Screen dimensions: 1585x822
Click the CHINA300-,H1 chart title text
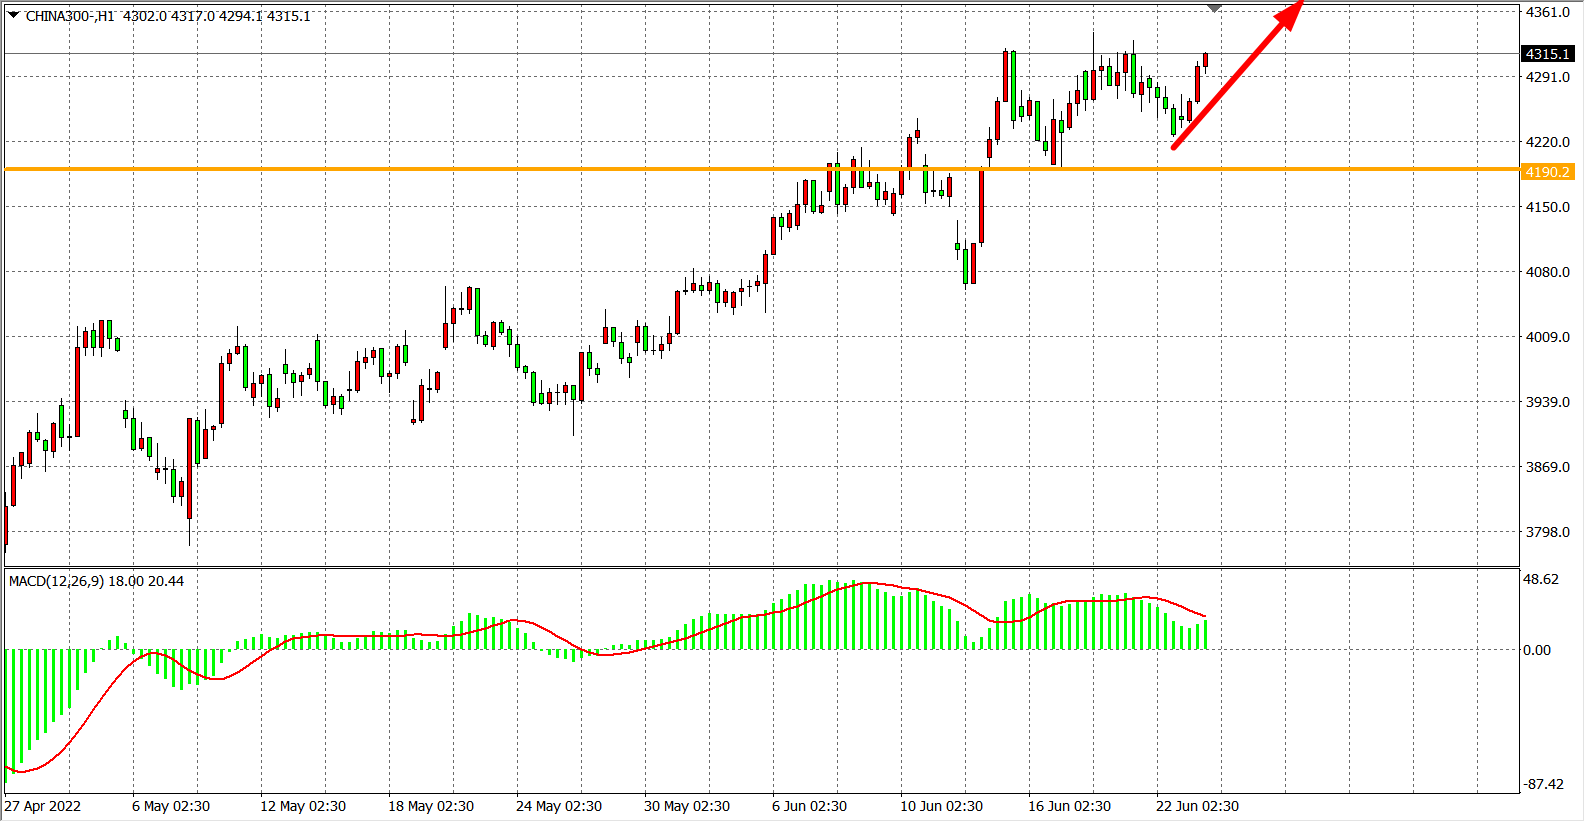(70, 16)
